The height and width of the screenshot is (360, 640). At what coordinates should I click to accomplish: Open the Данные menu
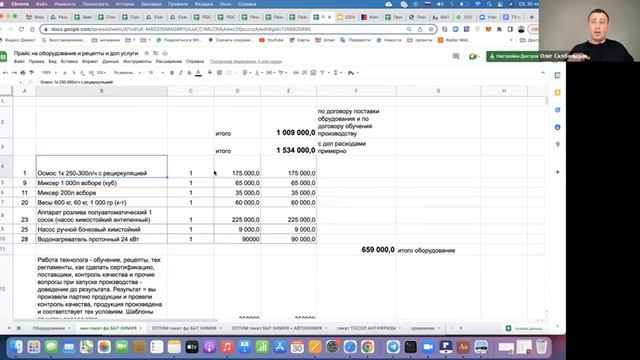point(110,61)
